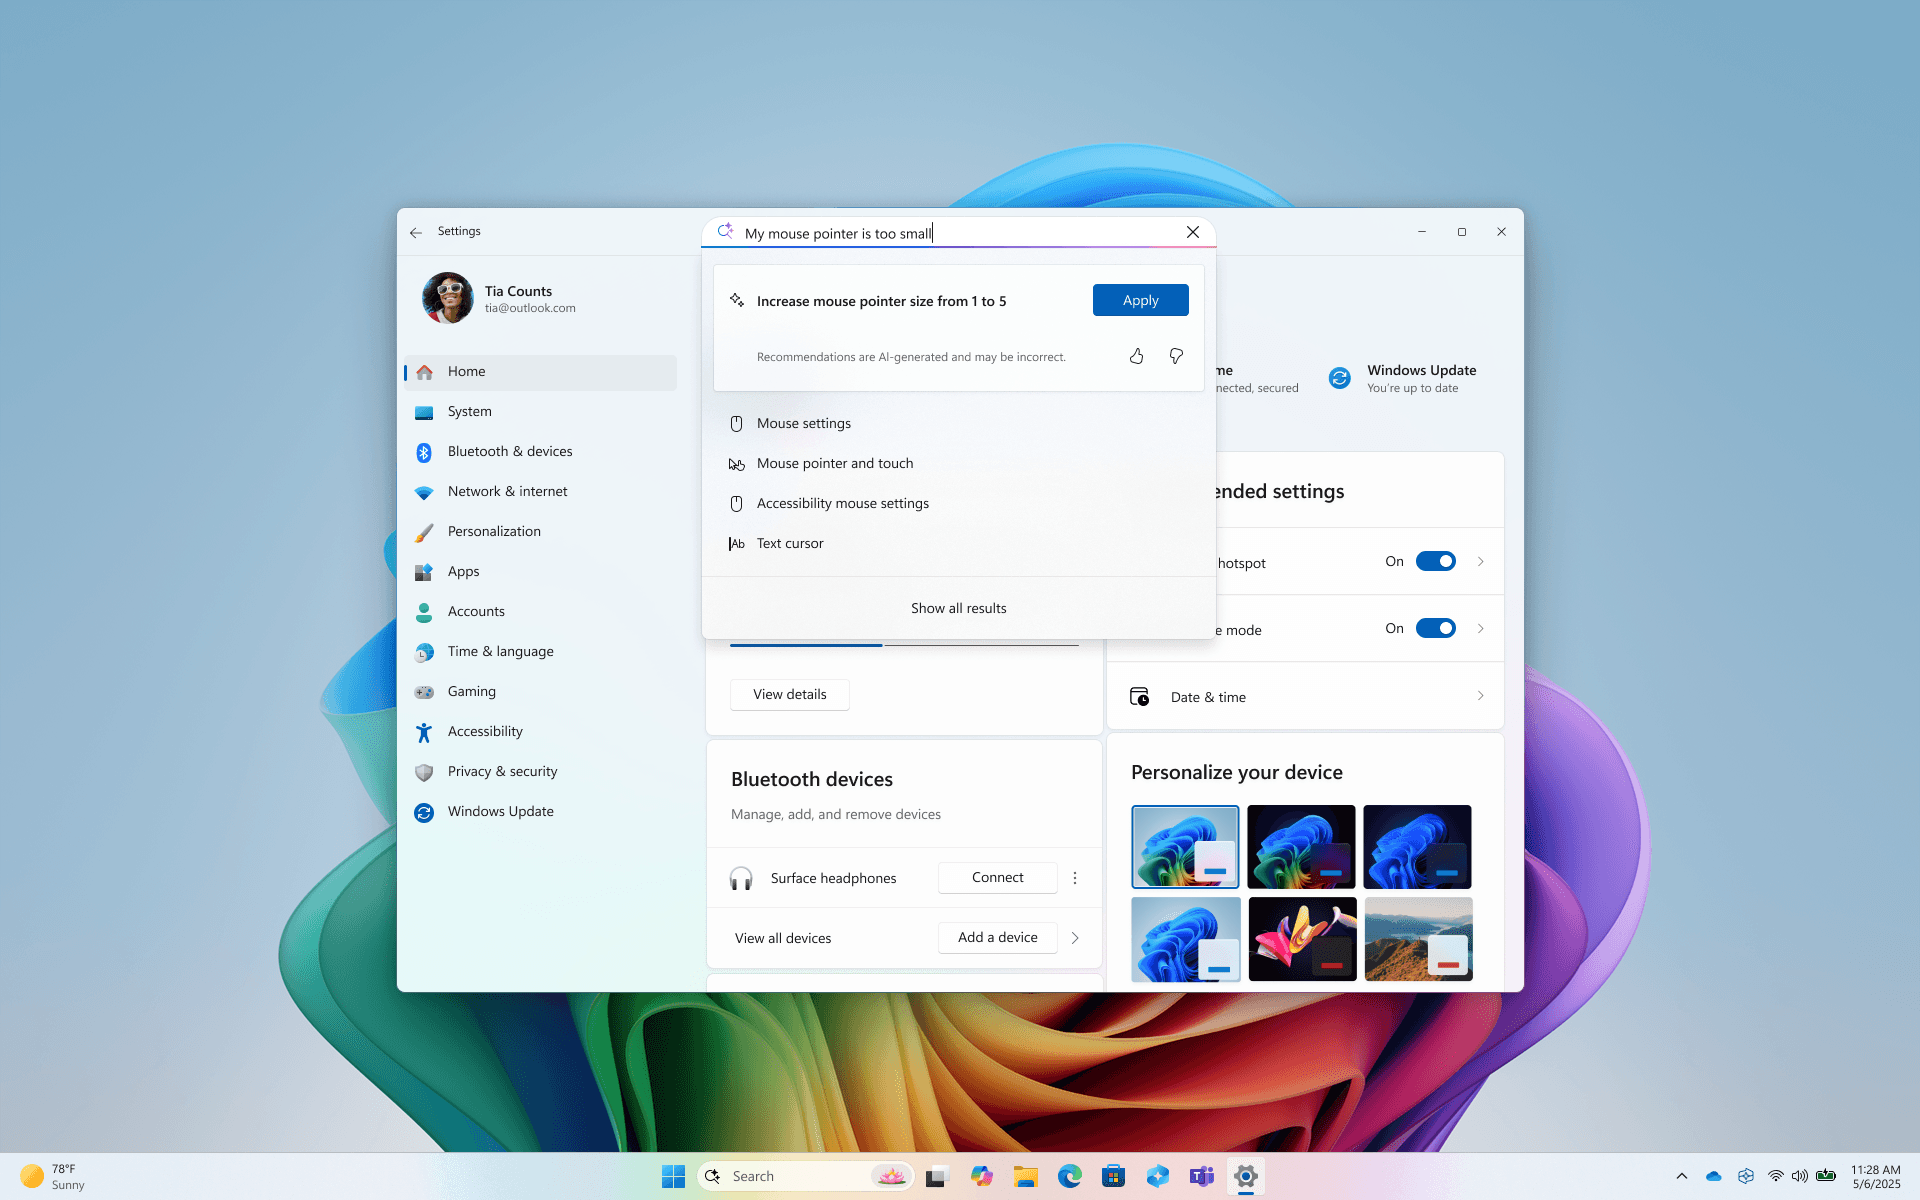Click Show all results
Image resolution: width=1920 pixels, height=1200 pixels.
pos(958,607)
